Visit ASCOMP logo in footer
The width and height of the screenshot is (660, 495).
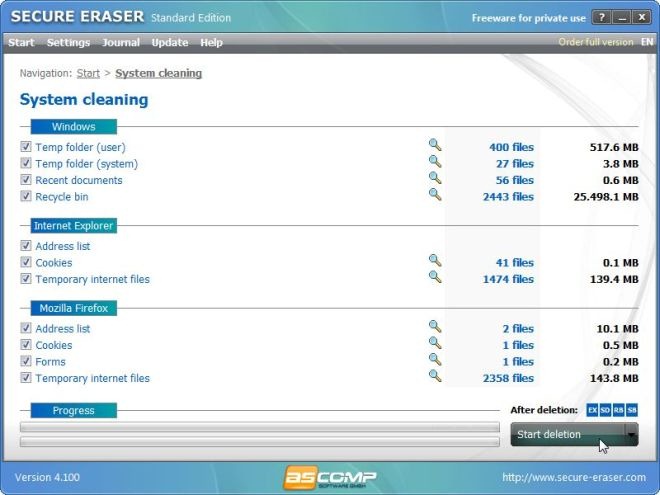click(330, 478)
